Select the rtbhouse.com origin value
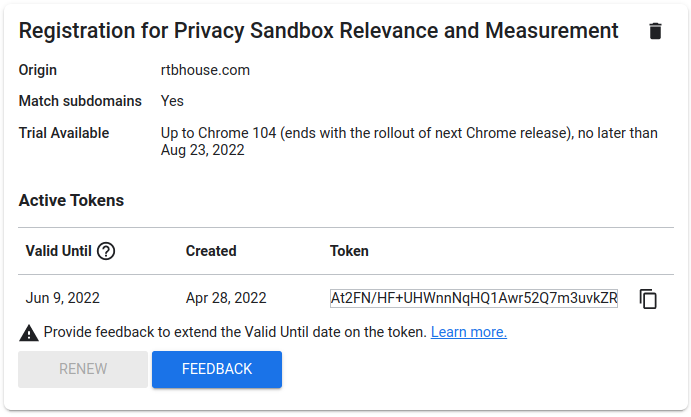 point(205,70)
